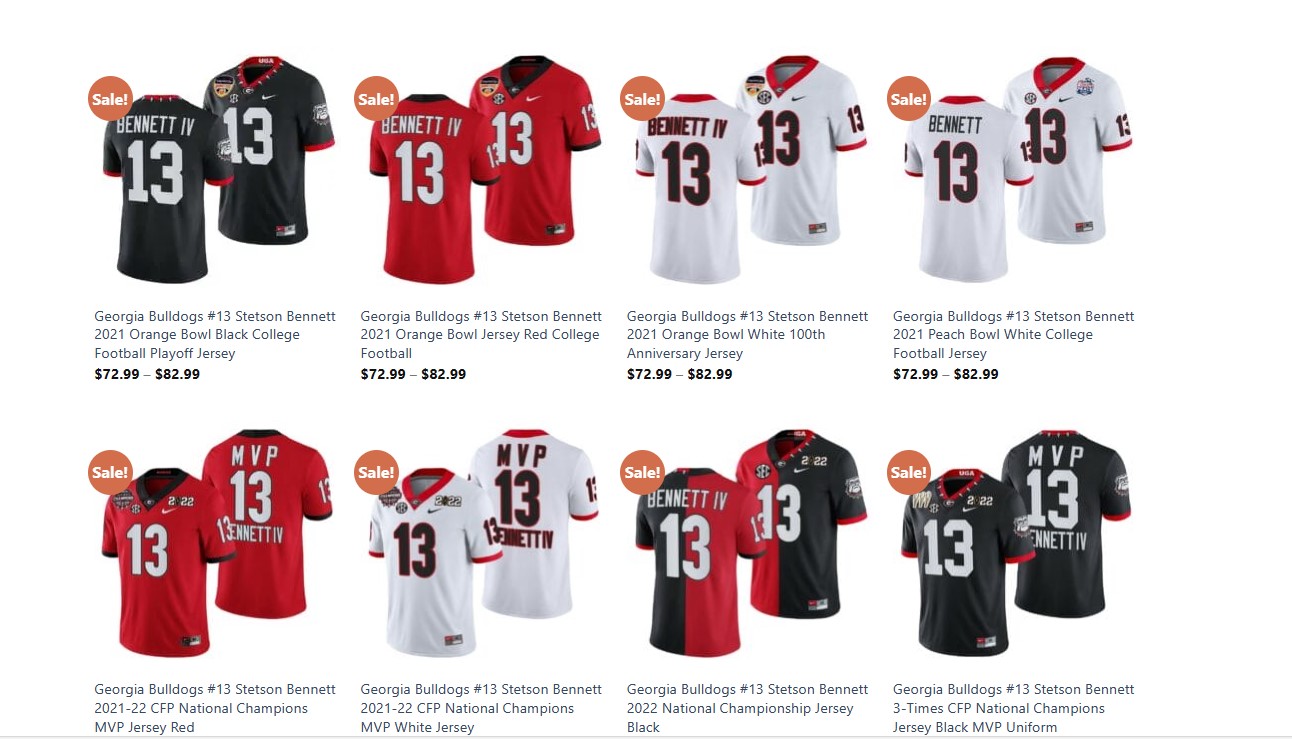Click the Sale badge on the MVP white jersey
This screenshot has height=739, width=1292.
tap(376, 472)
